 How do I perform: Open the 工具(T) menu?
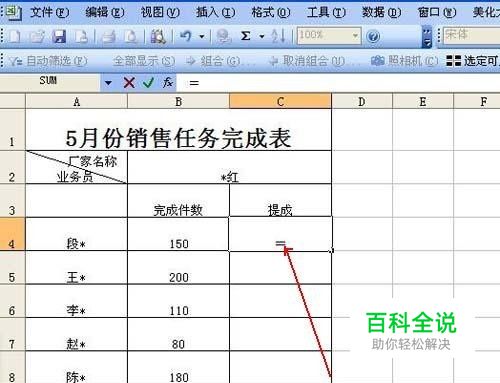point(326,13)
